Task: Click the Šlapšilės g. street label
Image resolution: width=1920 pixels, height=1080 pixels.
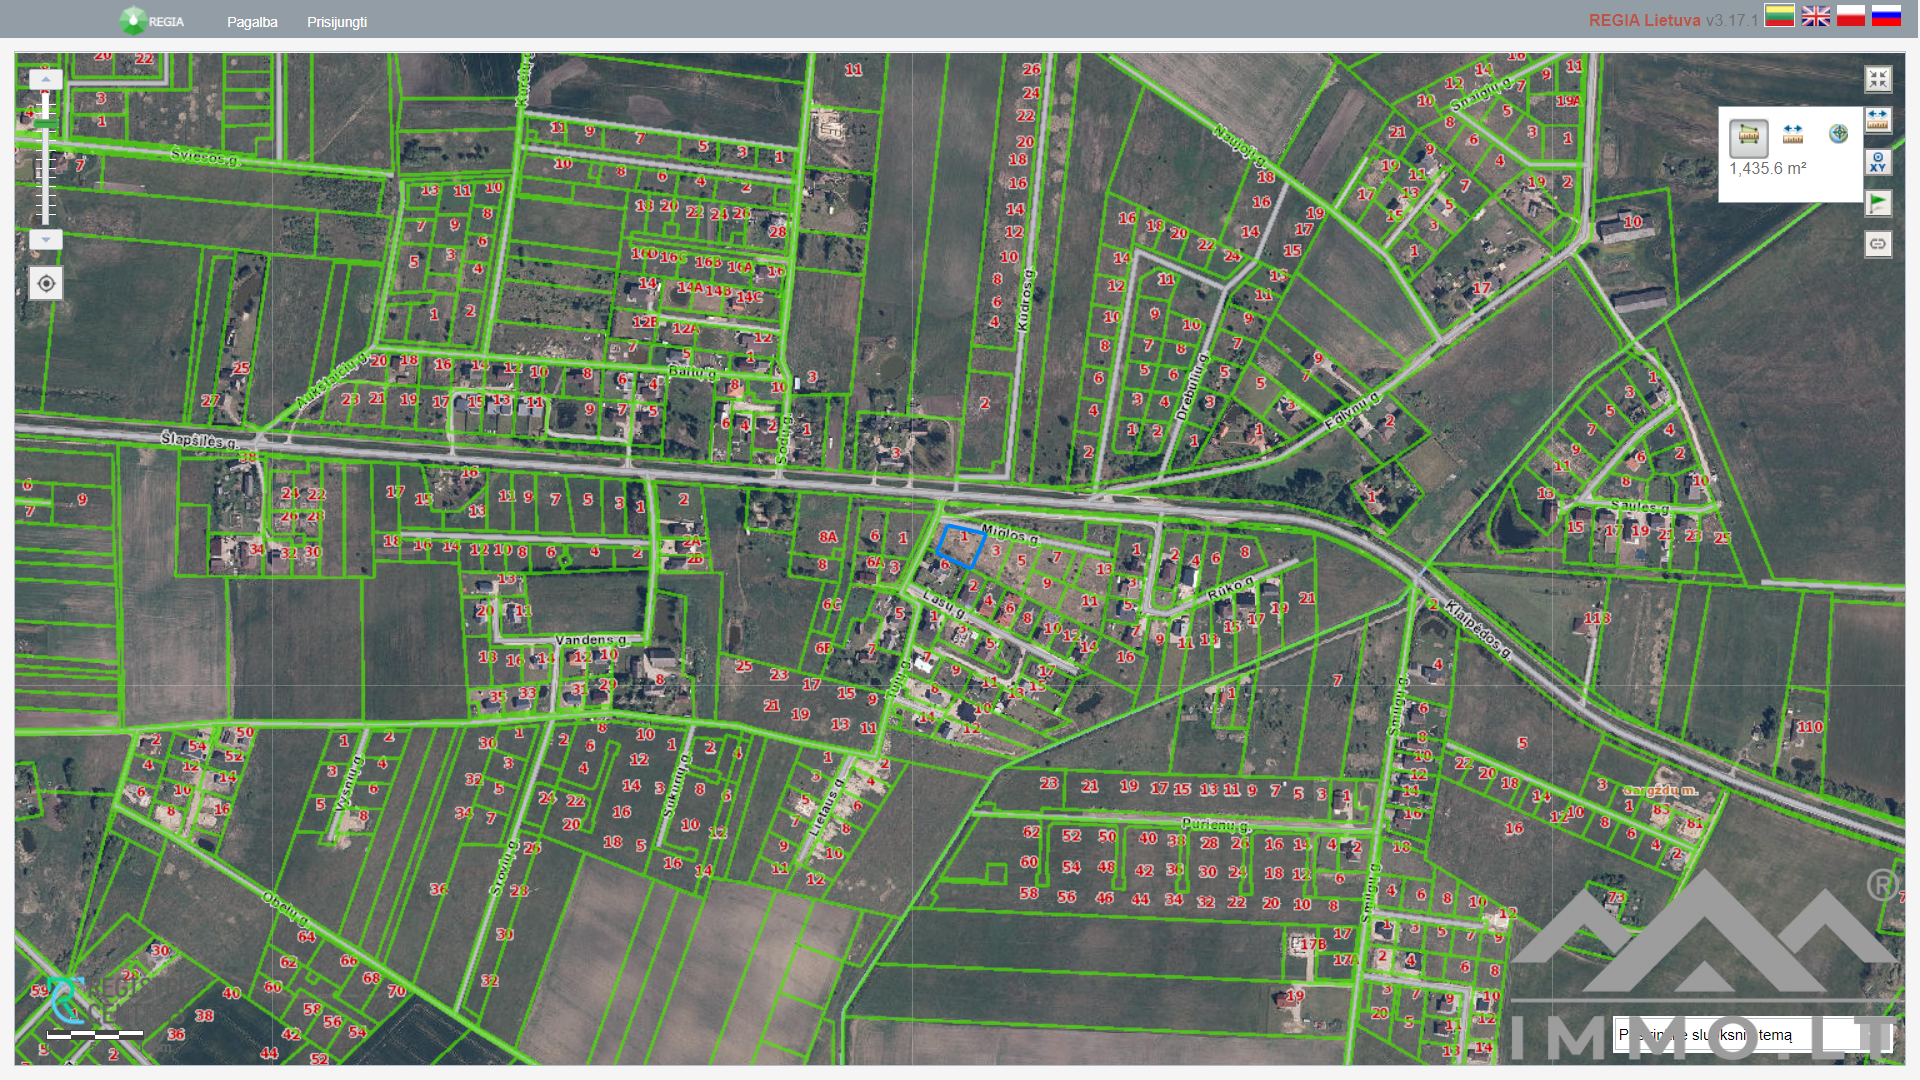Action: click(199, 441)
